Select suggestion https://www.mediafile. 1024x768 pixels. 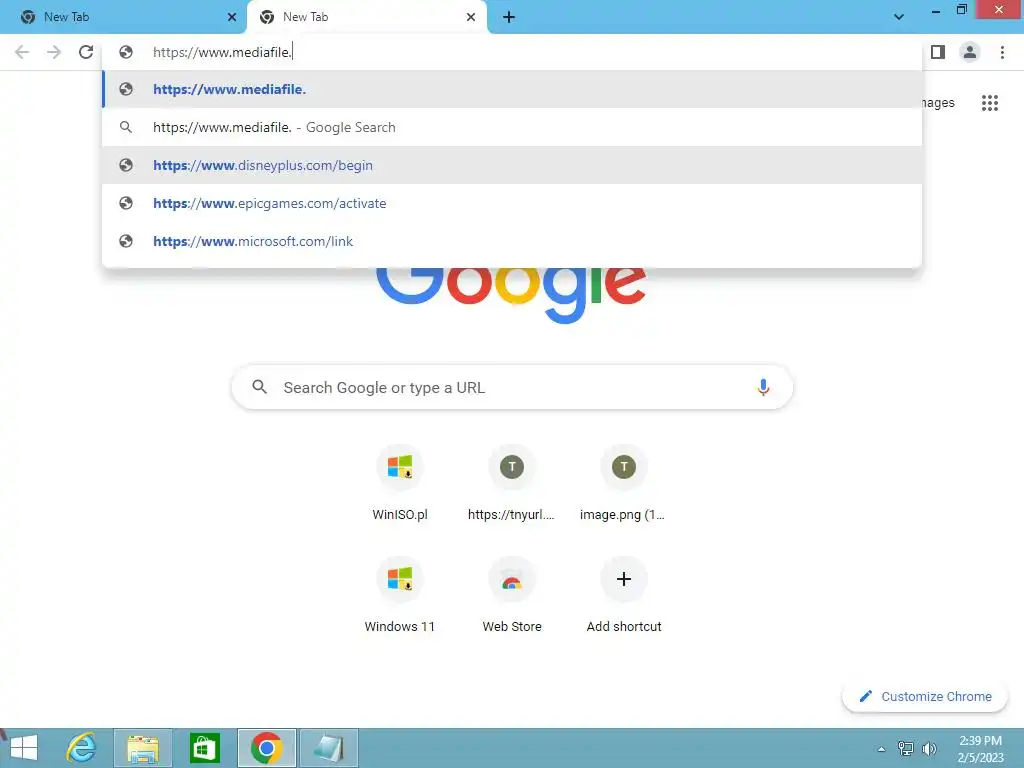[513, 89]
